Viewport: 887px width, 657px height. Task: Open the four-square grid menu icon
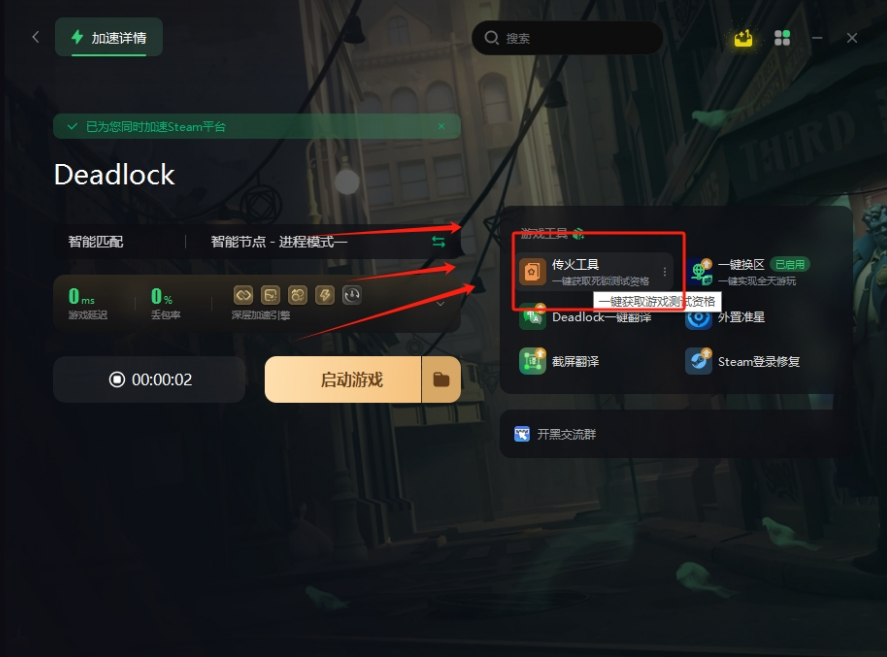click(x=782, y=38)
